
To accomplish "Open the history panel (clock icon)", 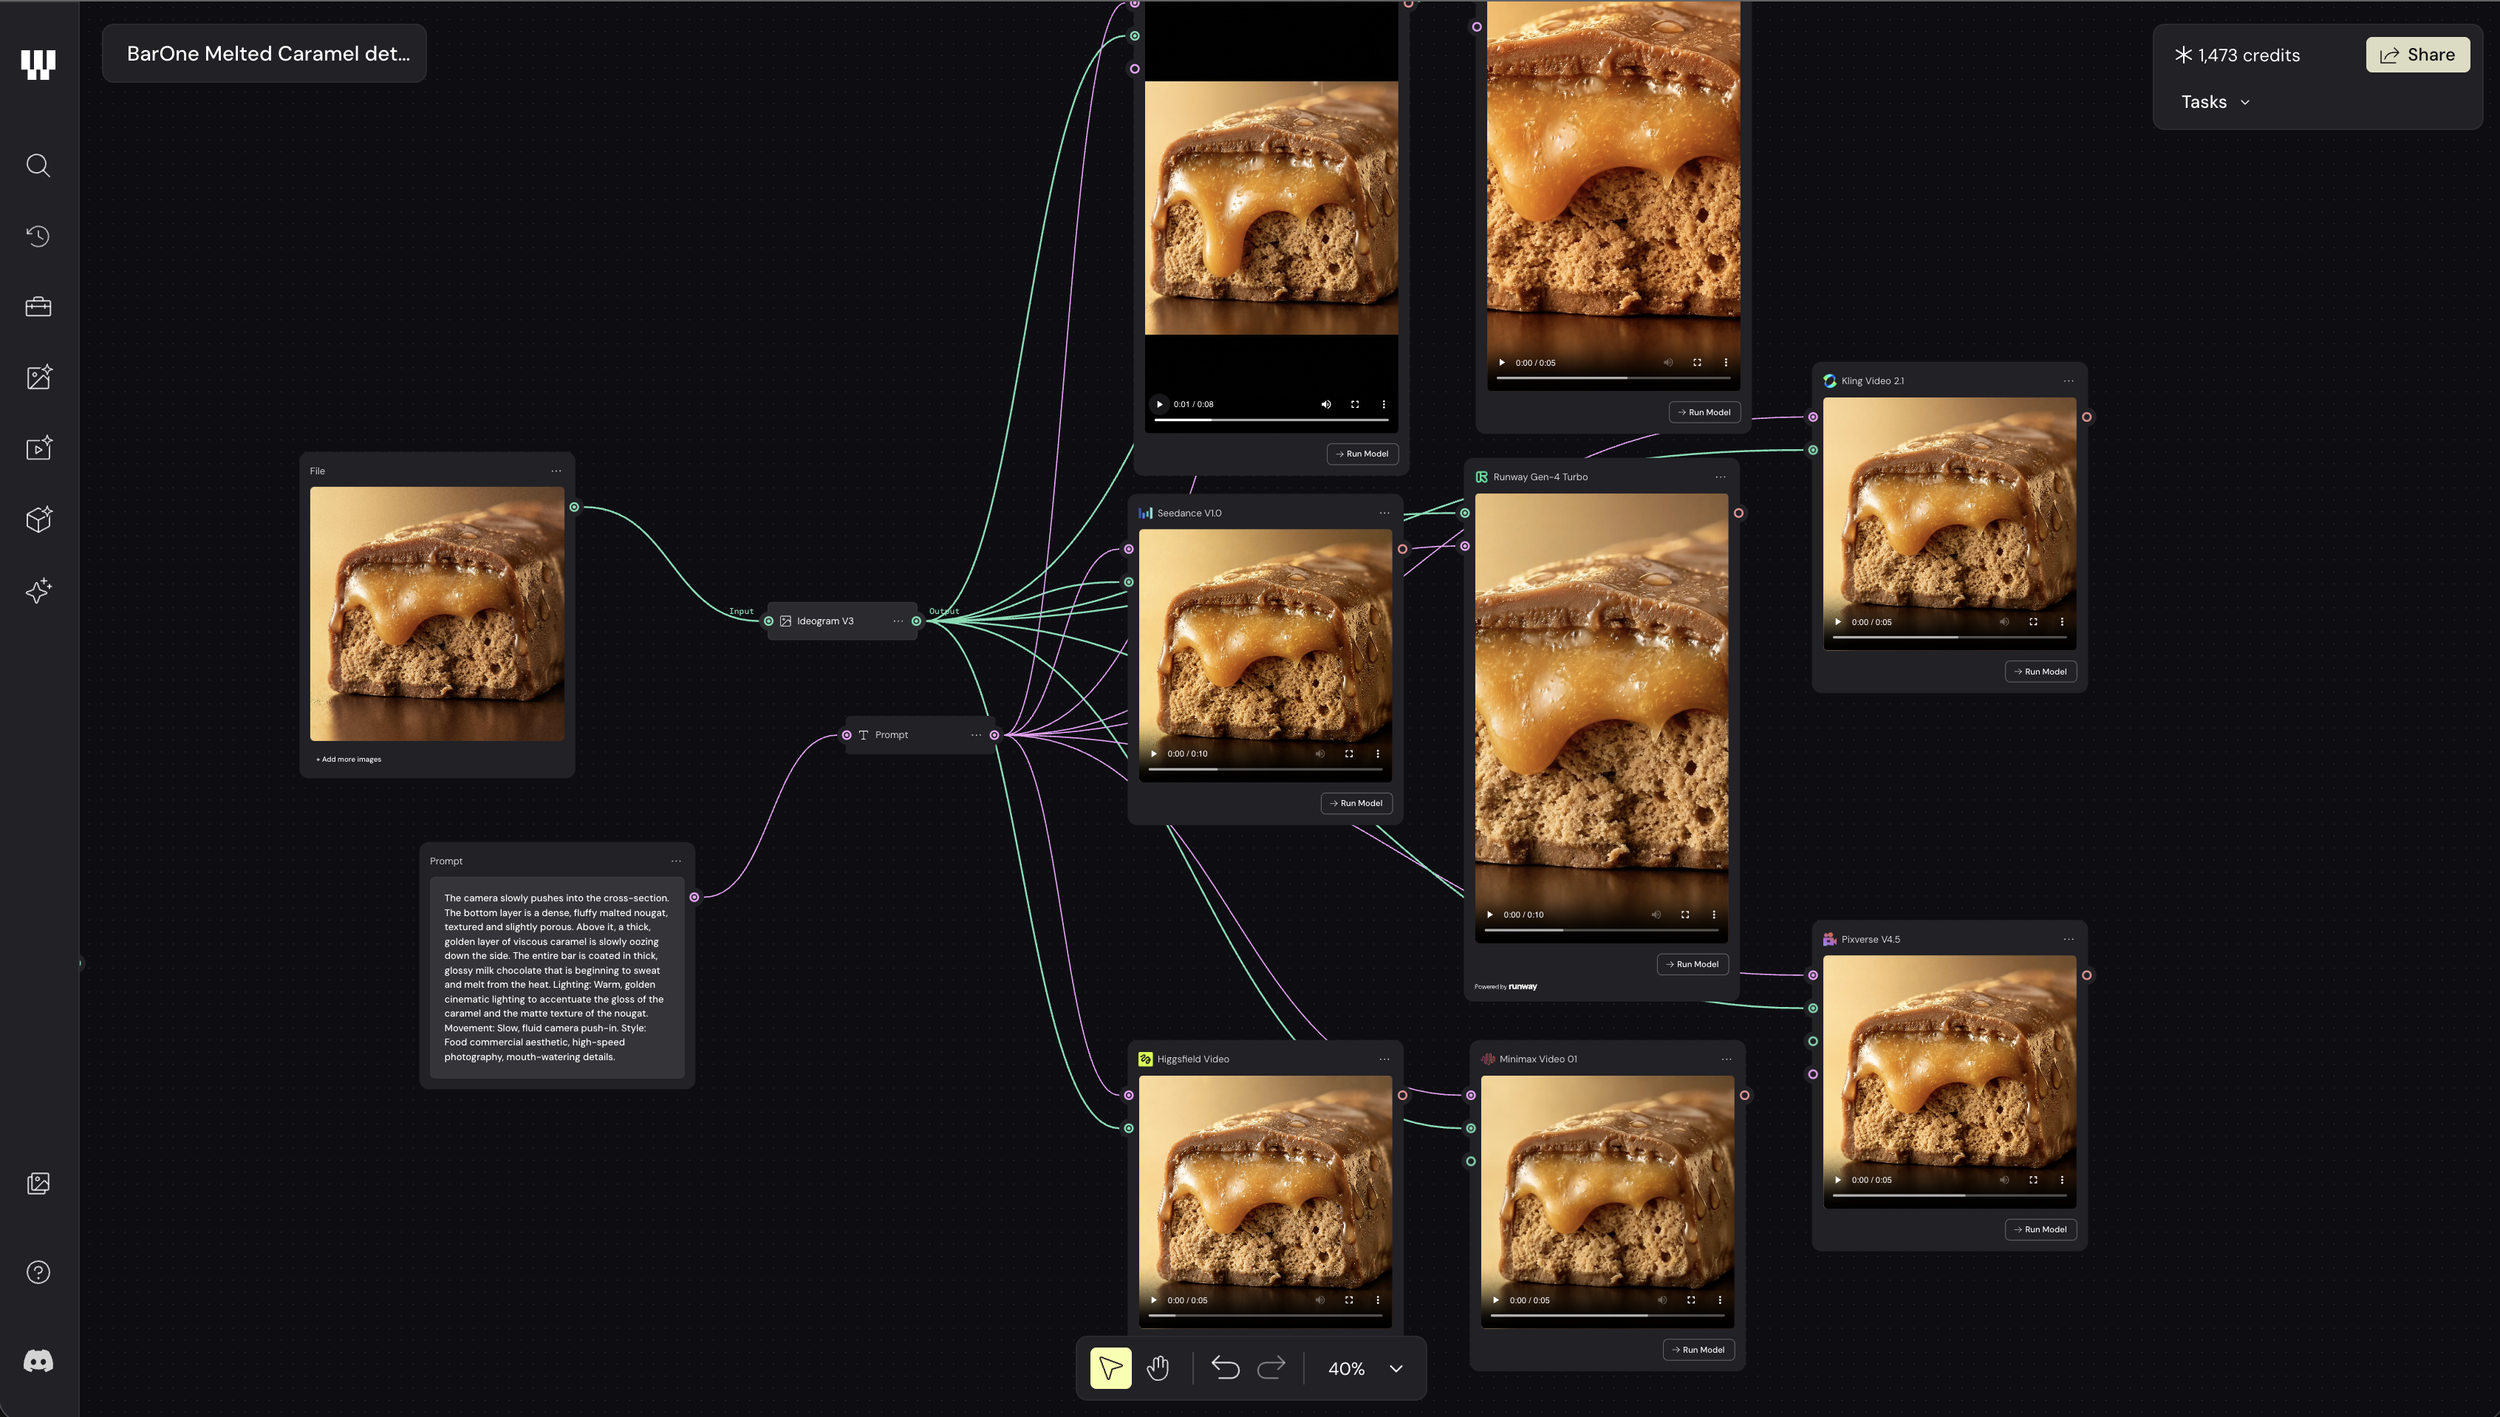I will tap(38, 236).
